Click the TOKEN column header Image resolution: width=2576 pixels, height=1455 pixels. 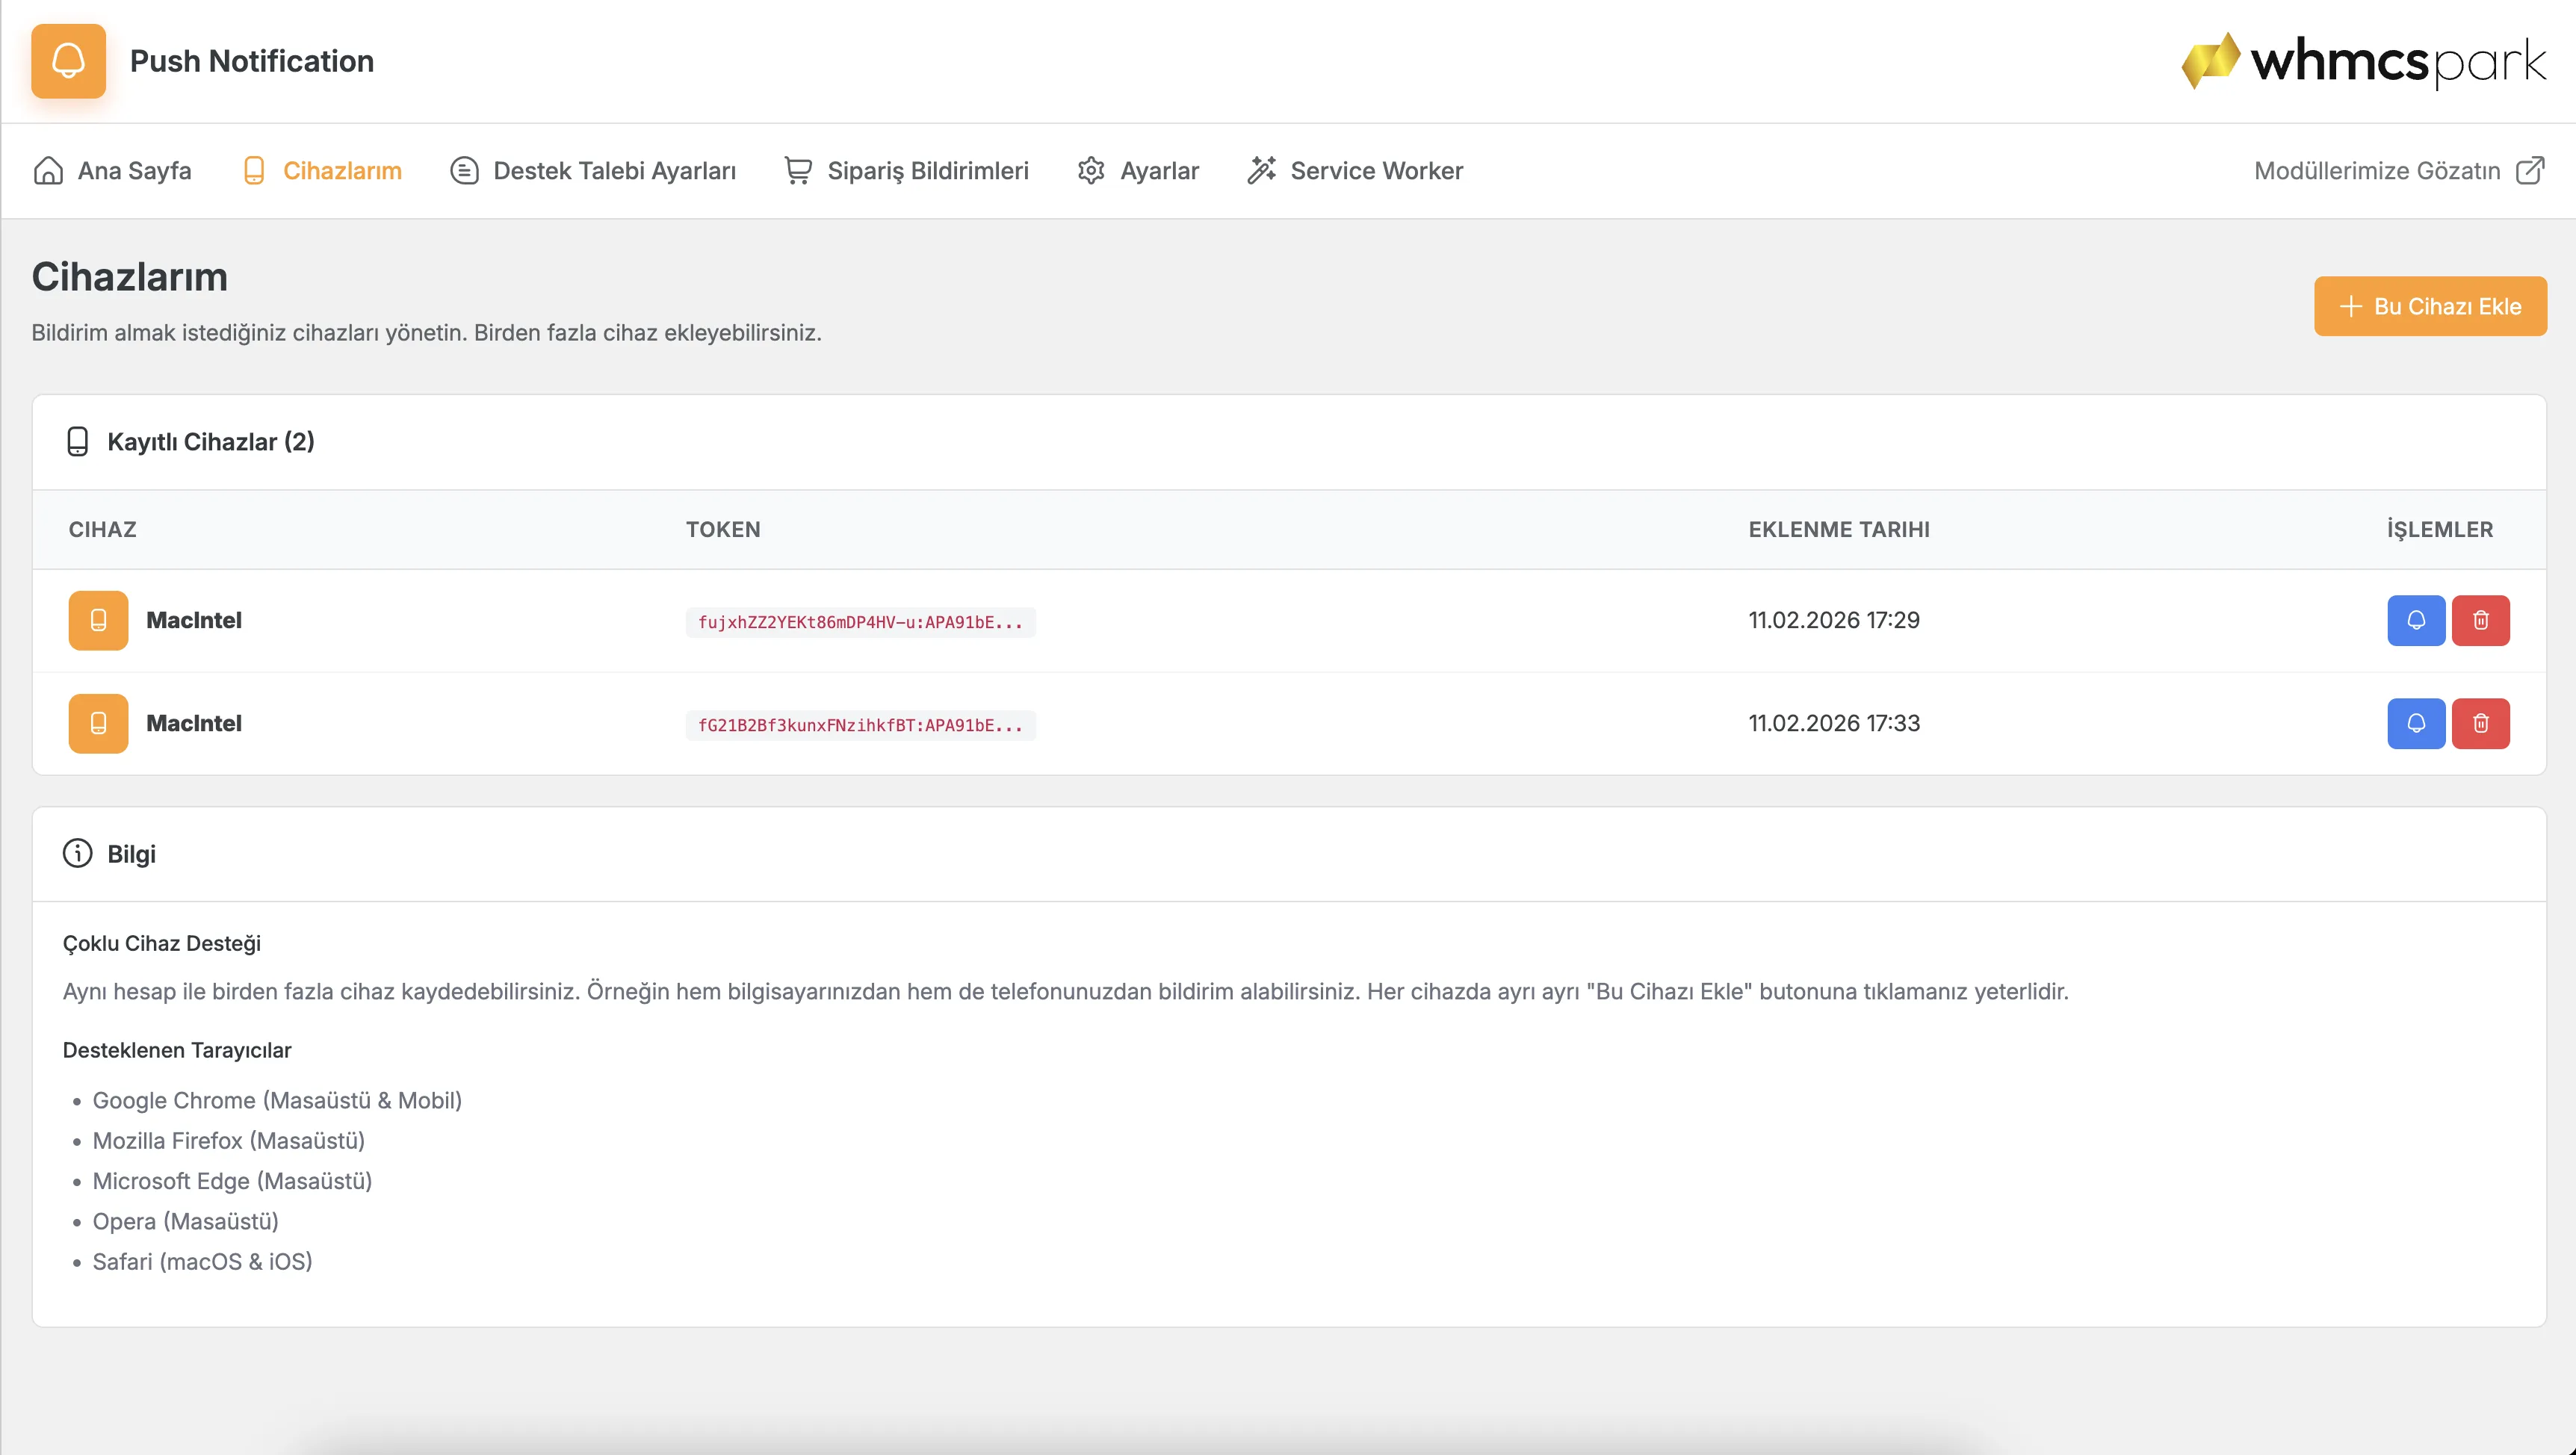tap(723, 529)
